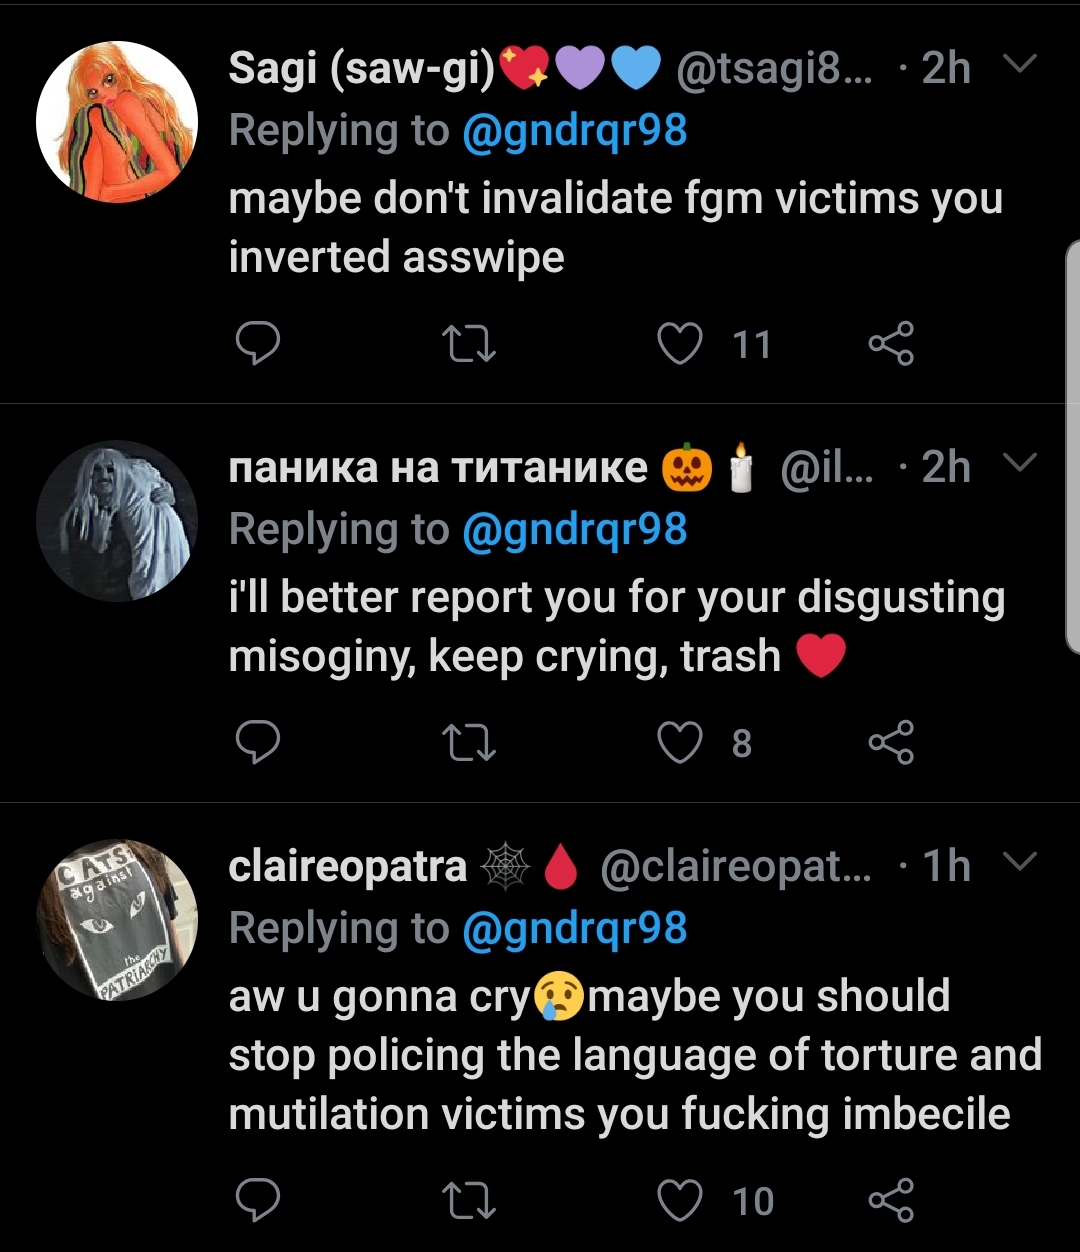Grab the scrollbar handle on right edge

[1073, 447]
